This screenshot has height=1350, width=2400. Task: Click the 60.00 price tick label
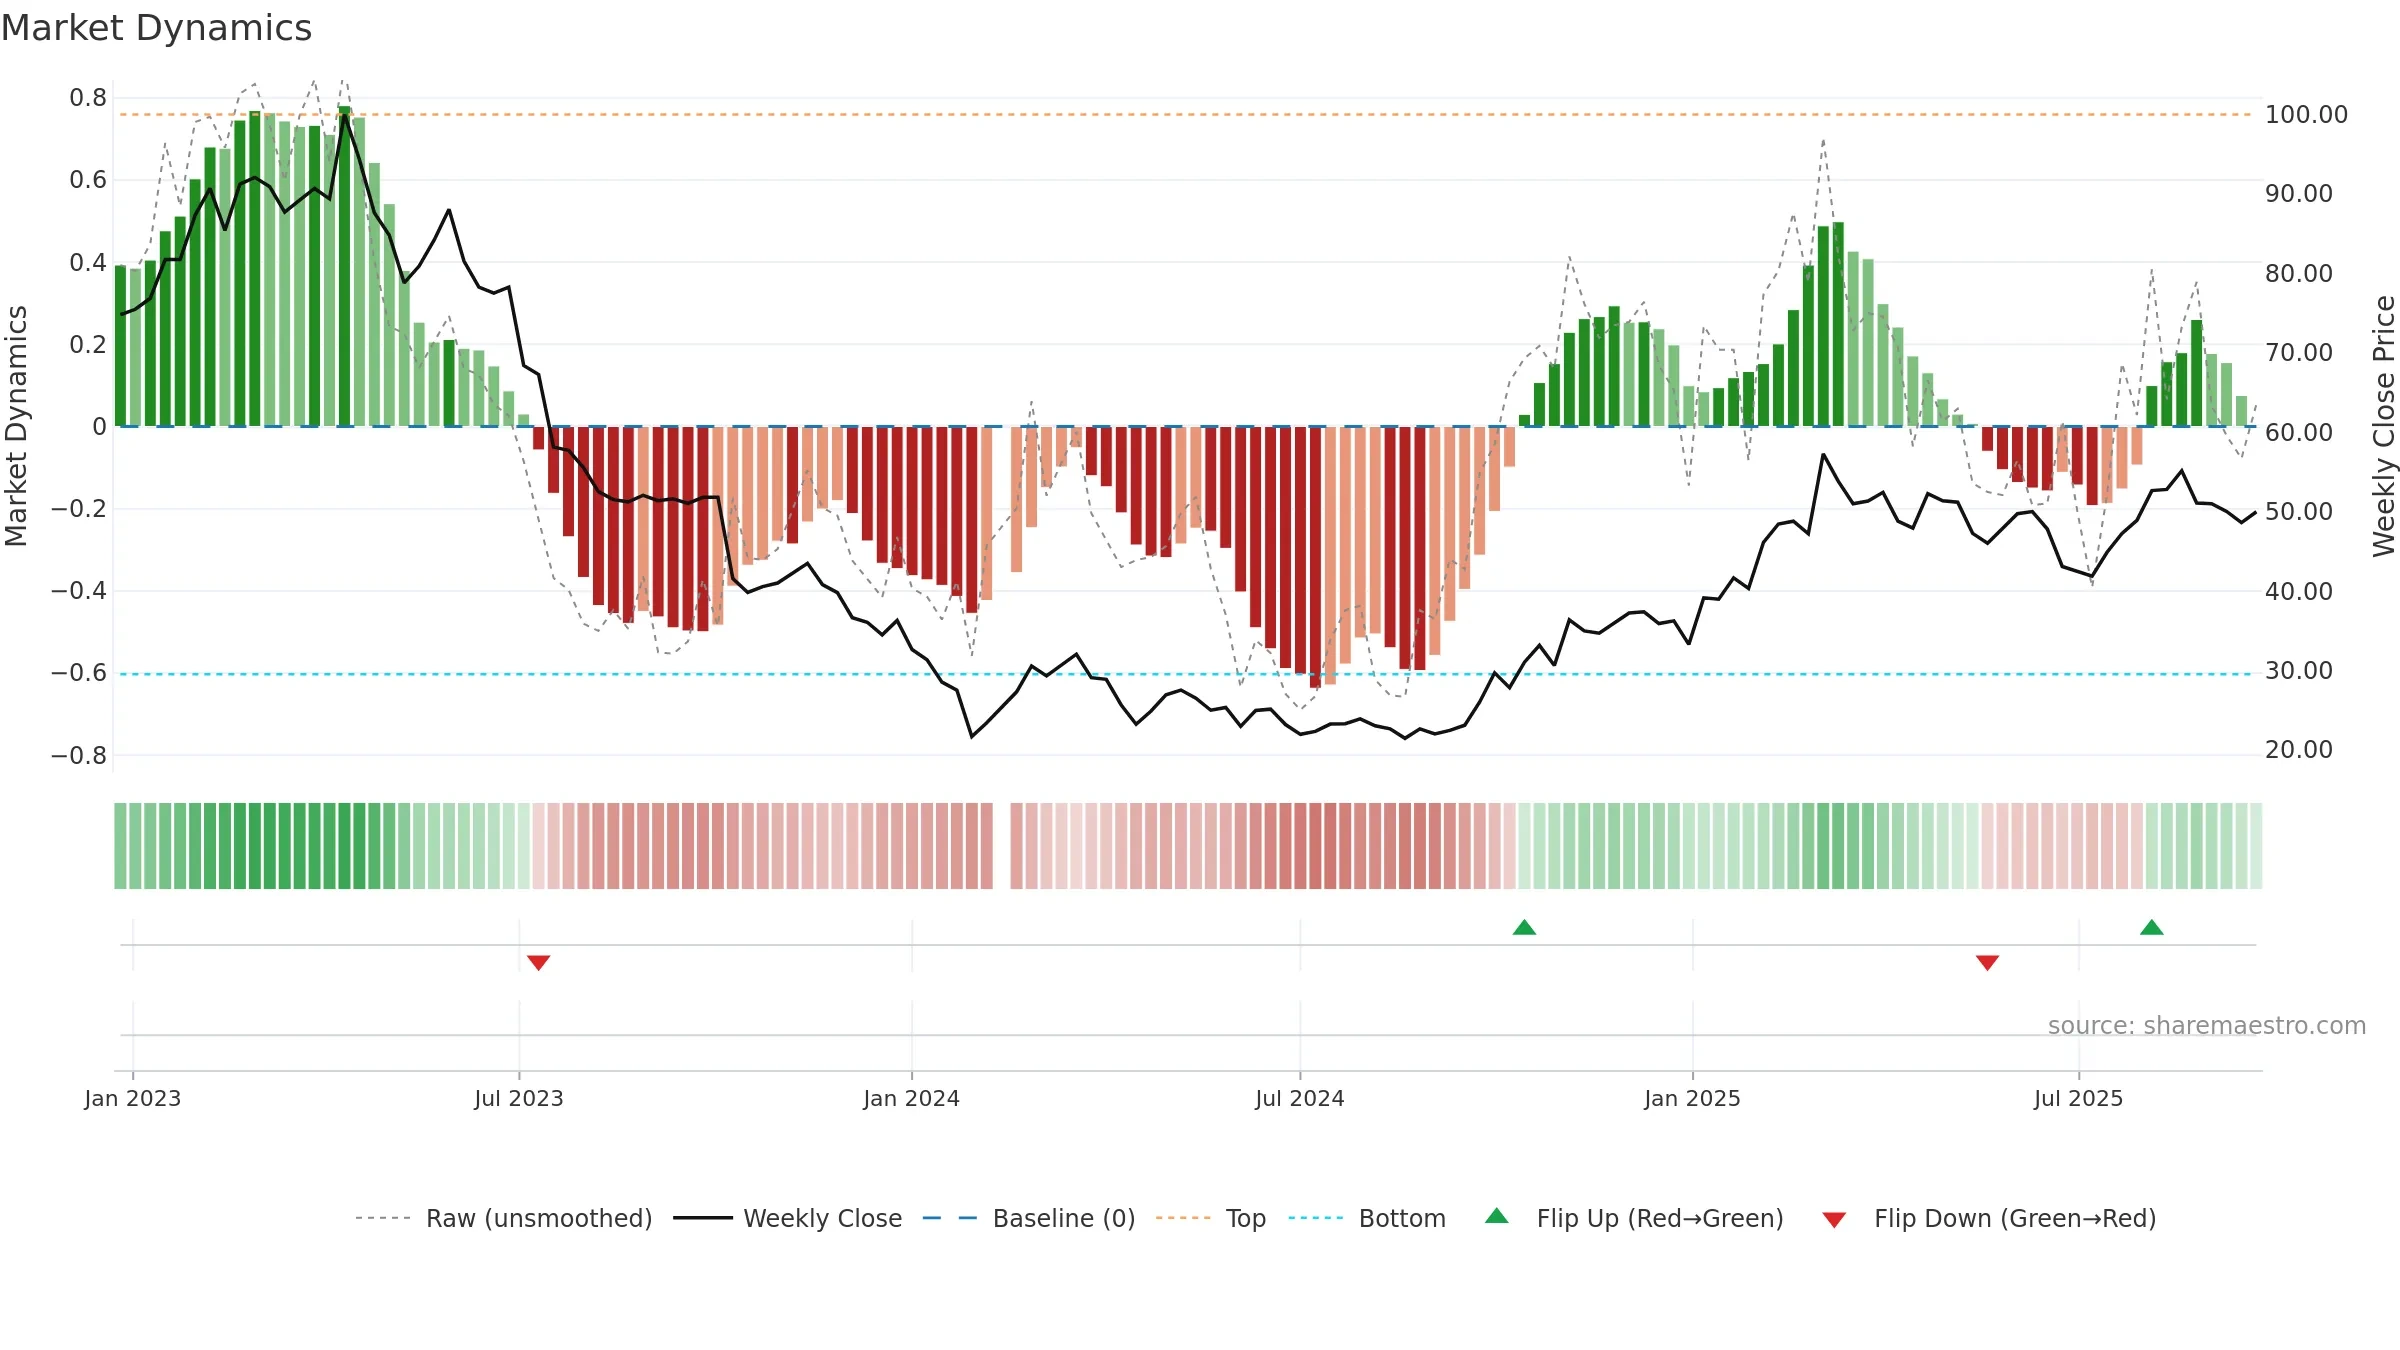tap(2299, 432)
